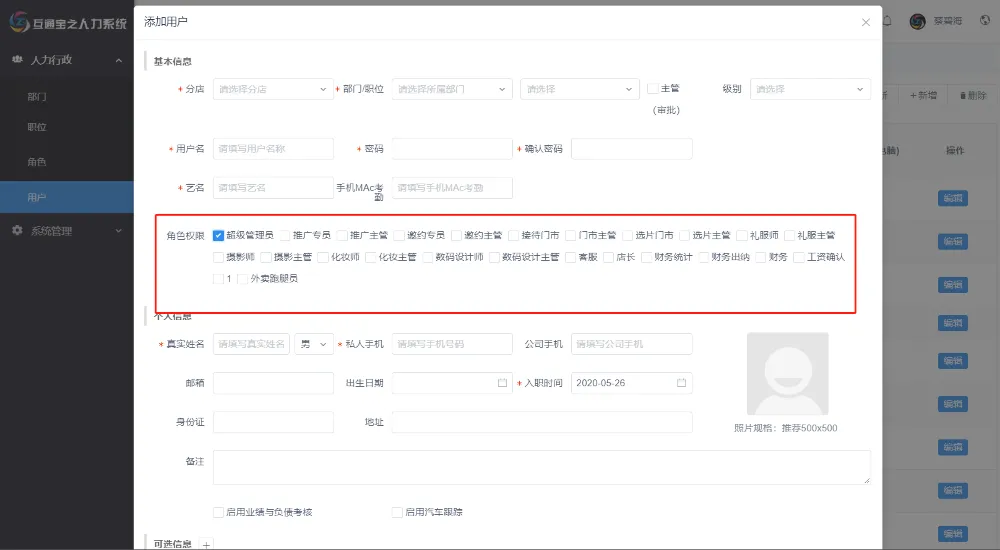This screenshot has width=1000, height=550.
Task: Click the globe icon in top bar
Action: tap(984, 21)
